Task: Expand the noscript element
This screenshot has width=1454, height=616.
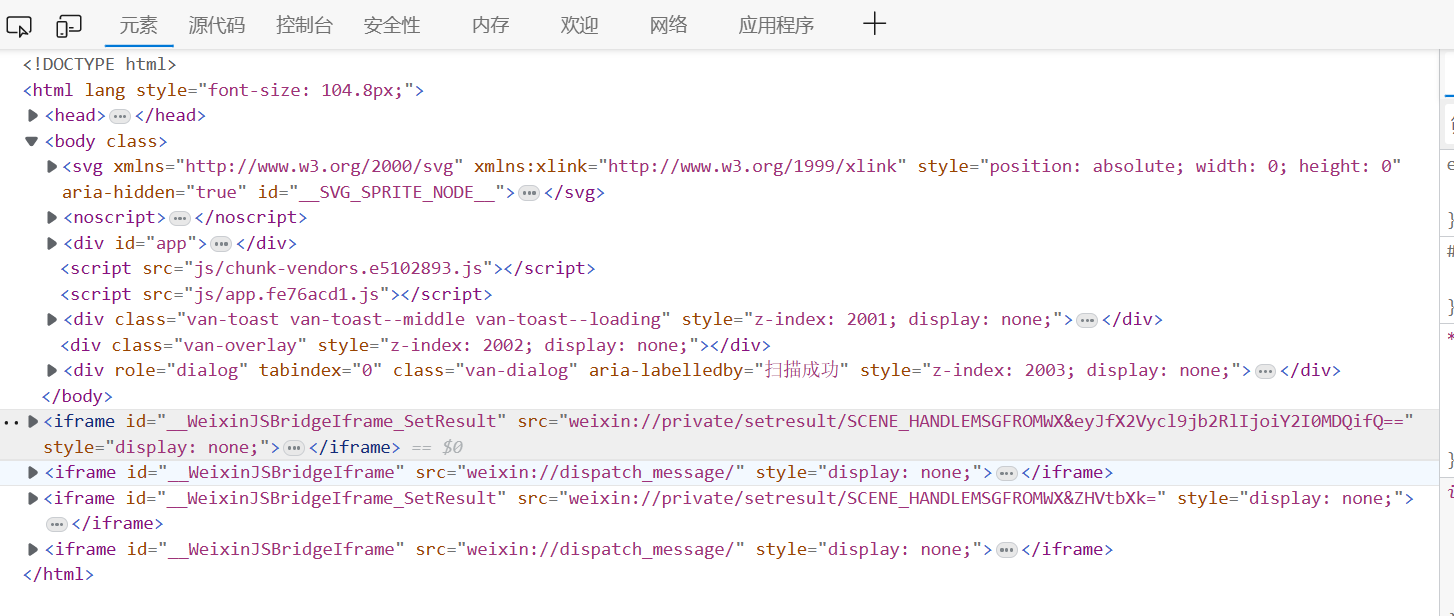Action: pyautogui.click(x=50, y=216)
